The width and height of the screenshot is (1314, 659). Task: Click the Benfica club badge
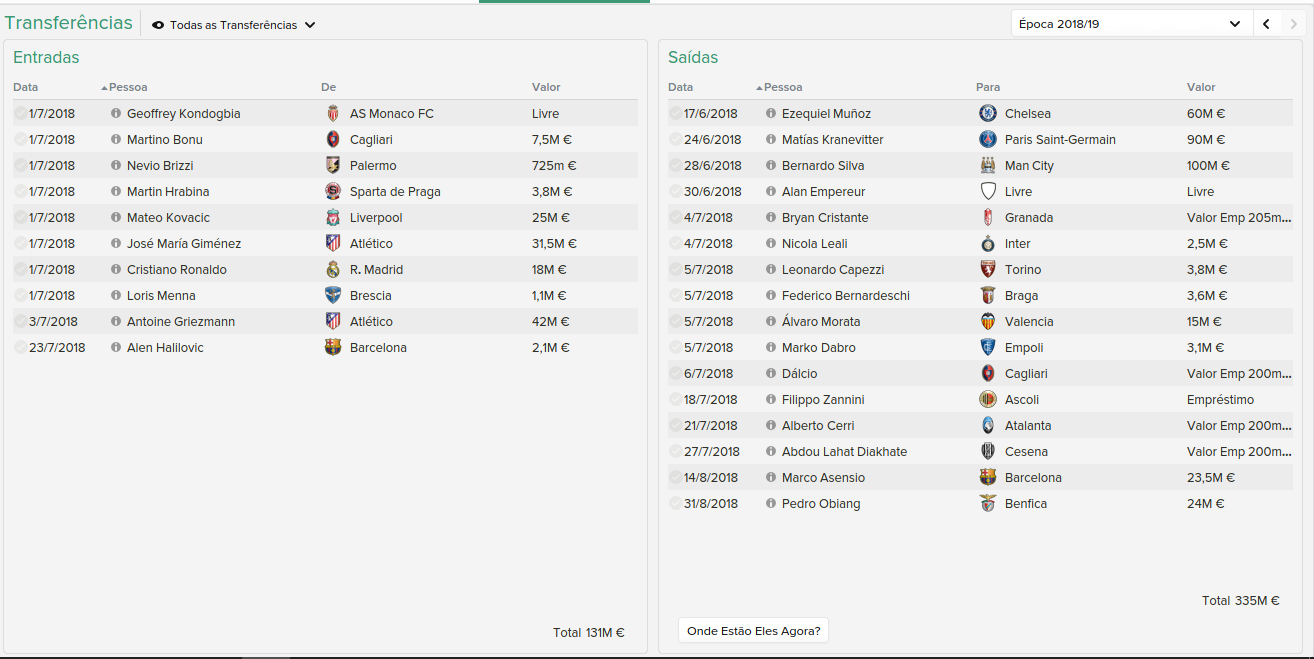tap(988, 503)
